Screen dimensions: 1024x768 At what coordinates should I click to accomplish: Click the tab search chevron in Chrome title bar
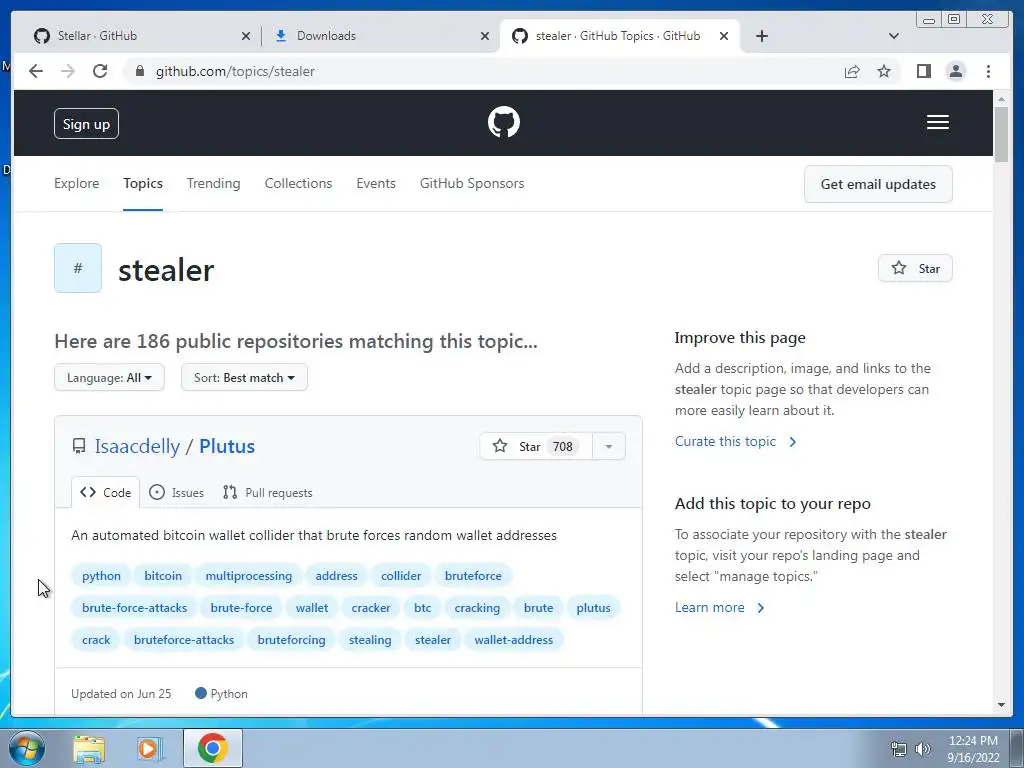(894, 36)
